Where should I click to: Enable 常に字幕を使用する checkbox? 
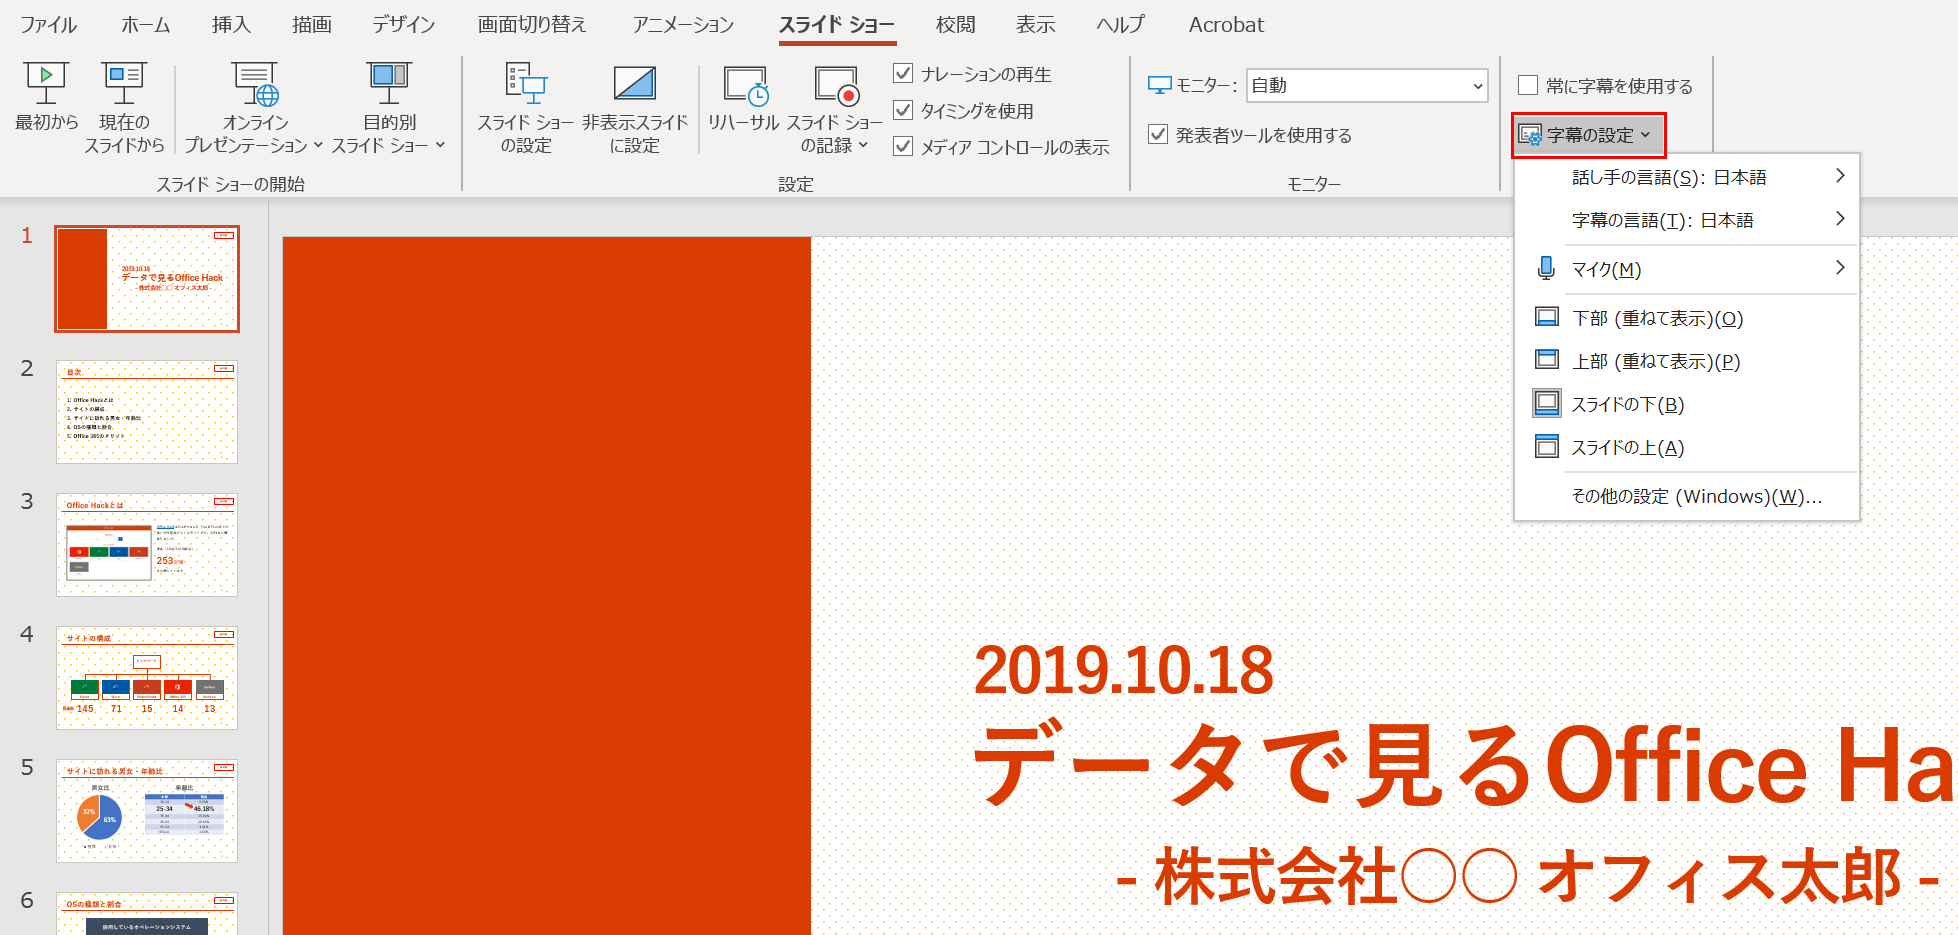(x=1528, y=85)
